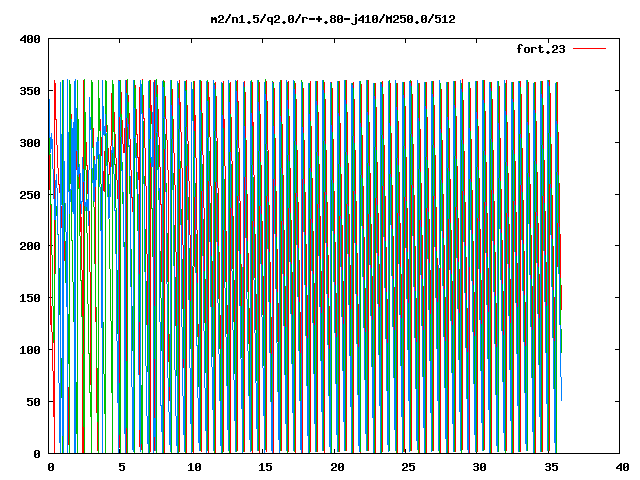Viewport: 640px width, 480px height.
Task: Click the y-axis label 300
Action: click(30, 143)
